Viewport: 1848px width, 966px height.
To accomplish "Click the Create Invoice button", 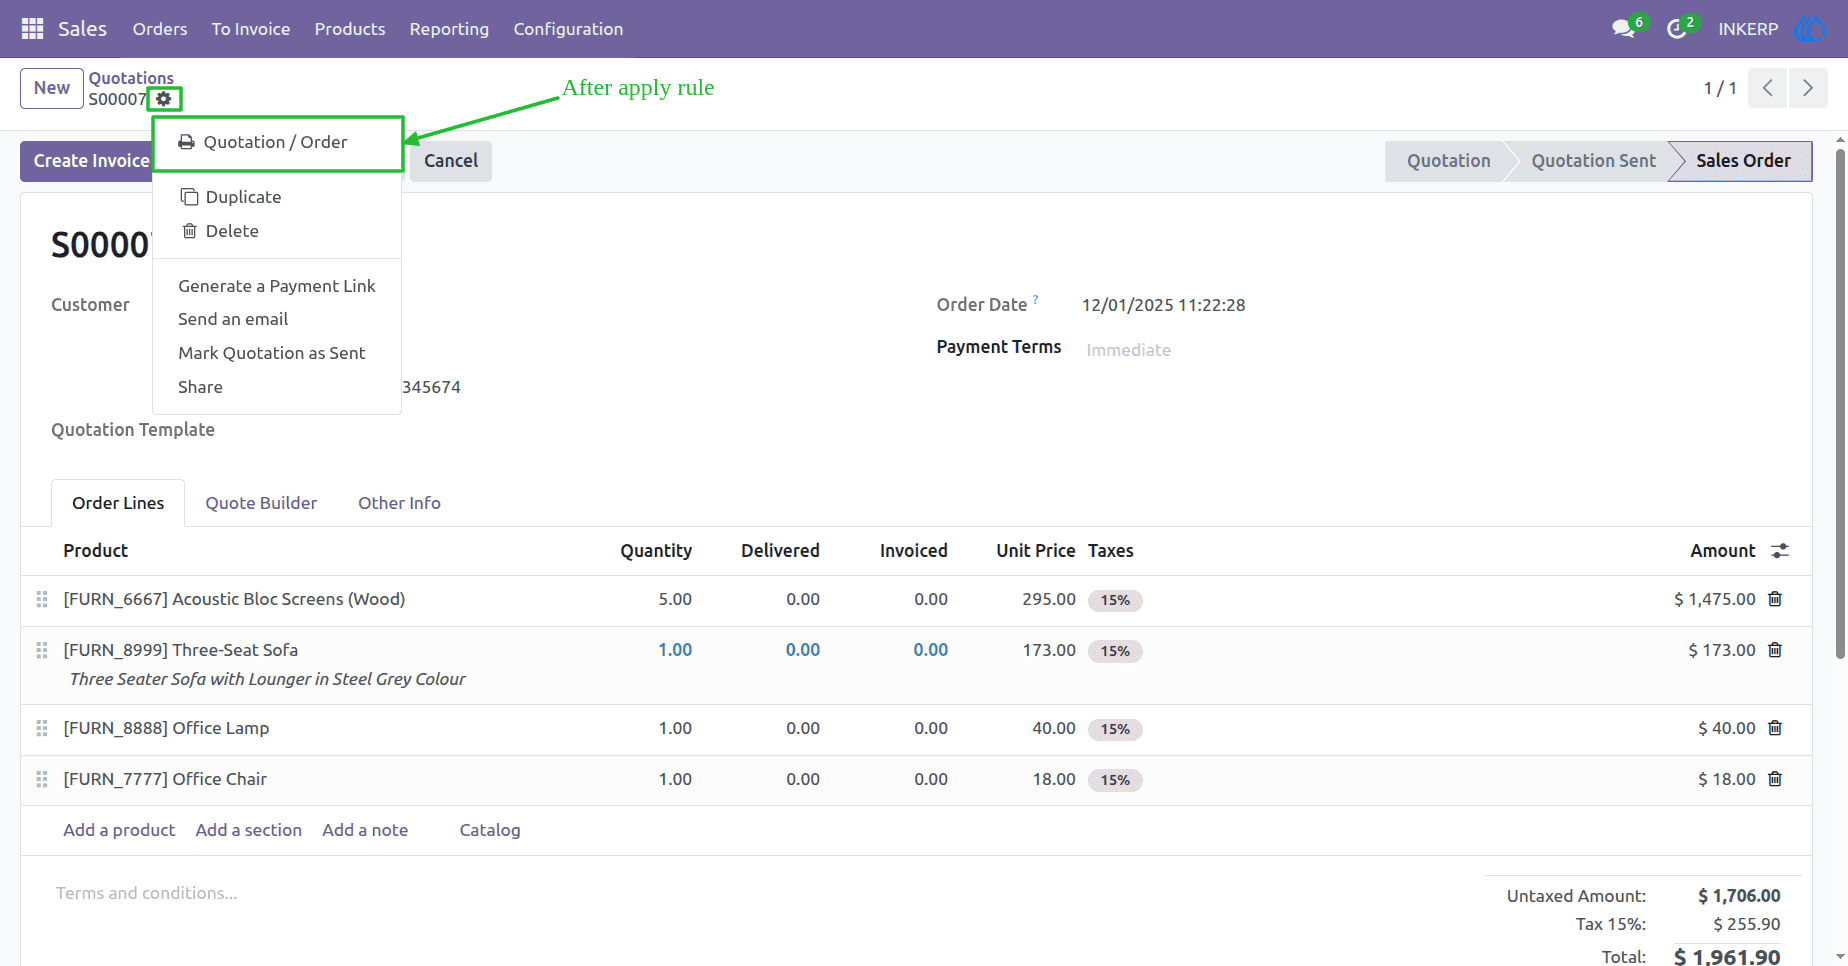I will coord(86,161).
